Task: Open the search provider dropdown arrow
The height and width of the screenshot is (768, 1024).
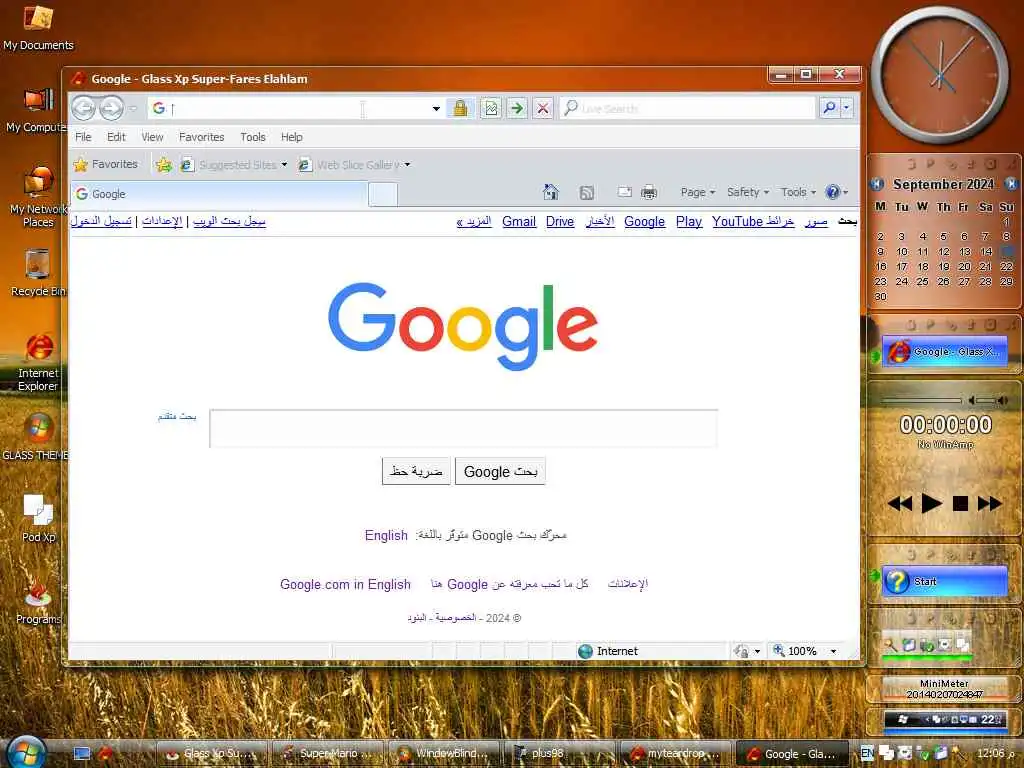Action: 846,107
